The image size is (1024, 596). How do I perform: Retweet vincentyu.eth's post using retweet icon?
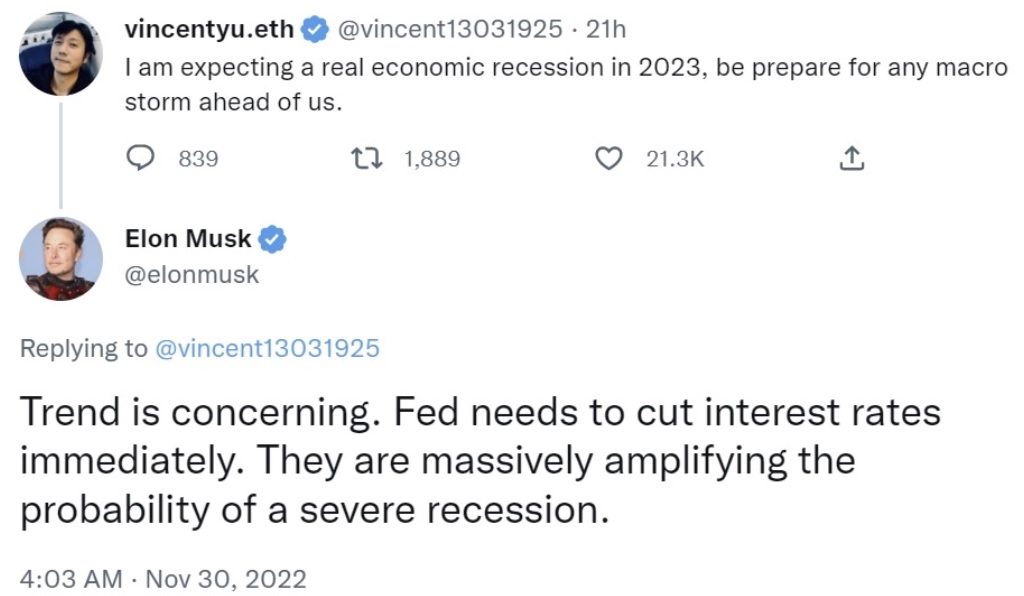pyautogui.click(x=366, y=158)
